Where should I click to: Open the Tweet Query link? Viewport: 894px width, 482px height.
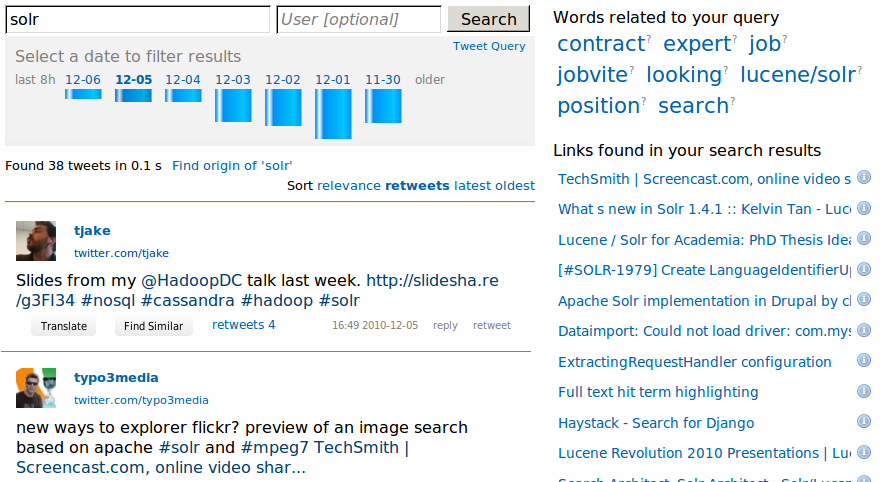pyautogui.click(x=488, y=46)
